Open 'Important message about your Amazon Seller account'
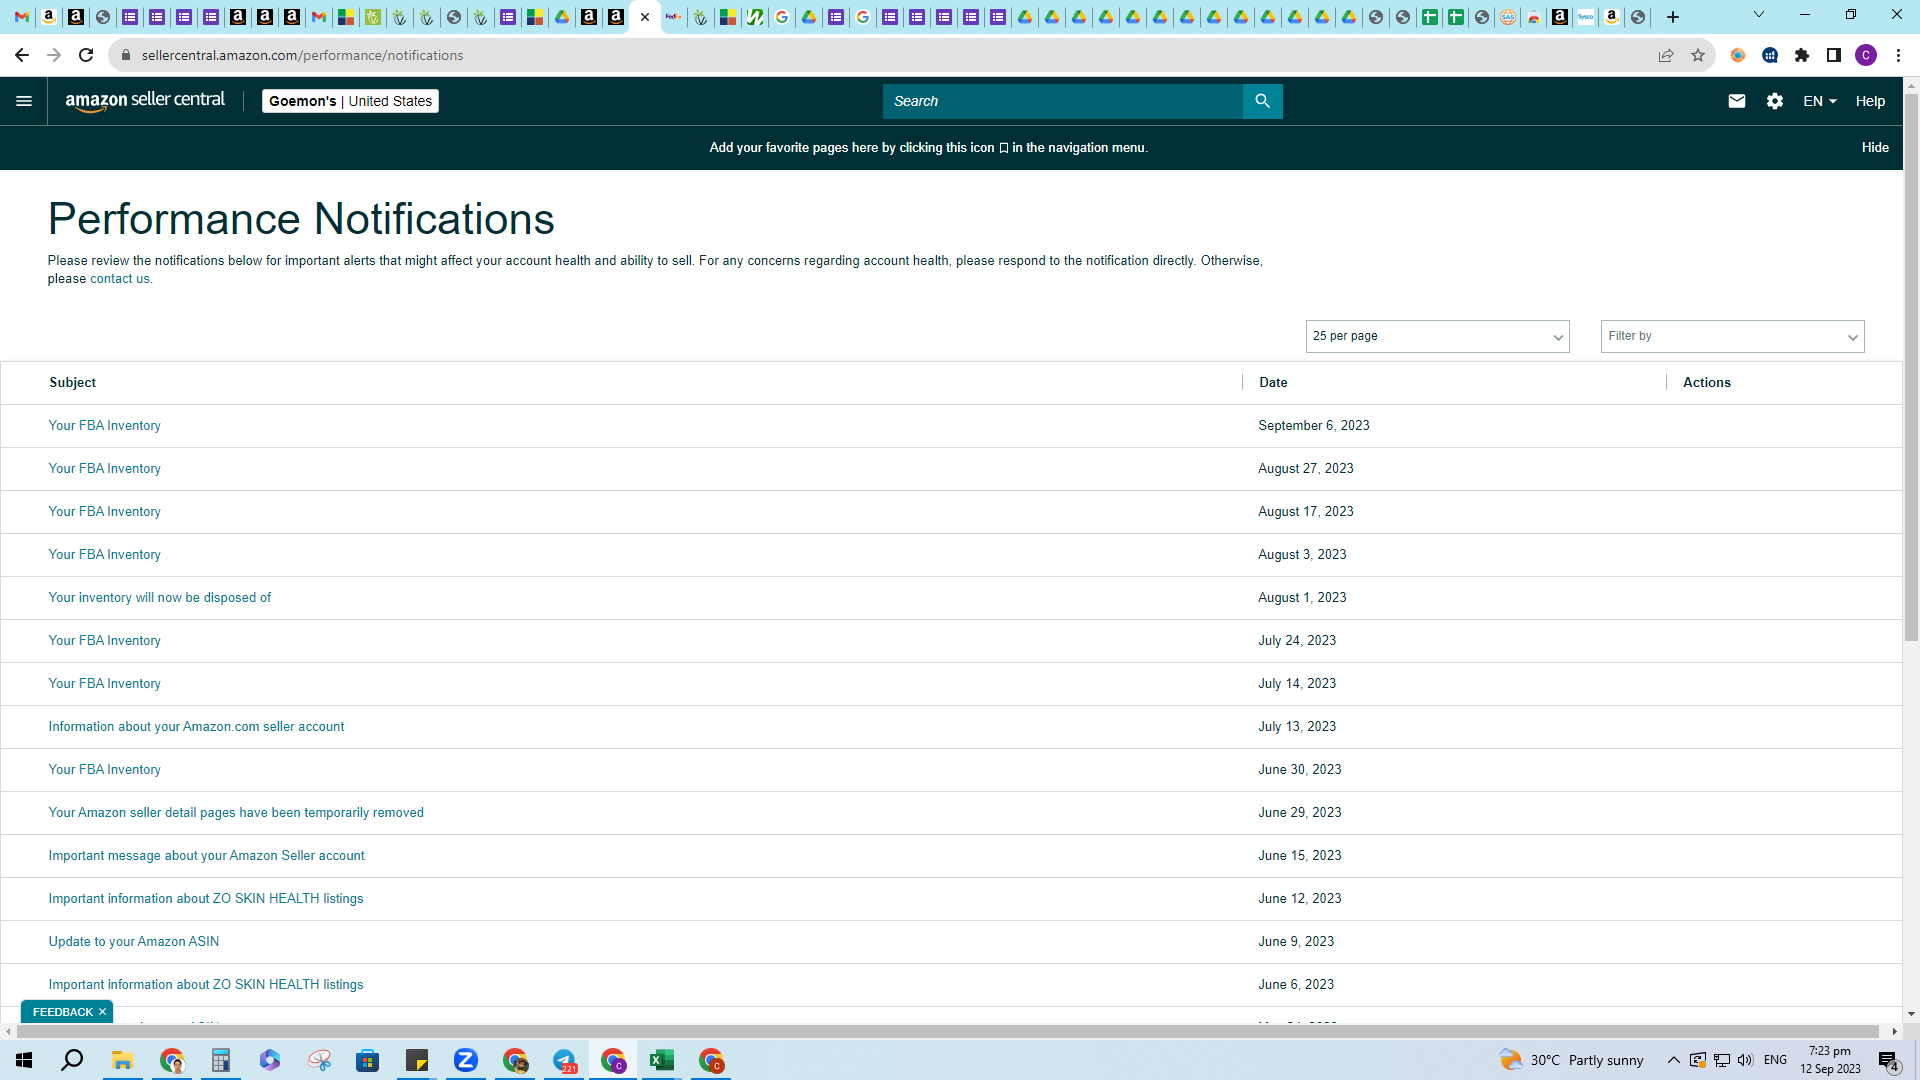 [206, 855]
